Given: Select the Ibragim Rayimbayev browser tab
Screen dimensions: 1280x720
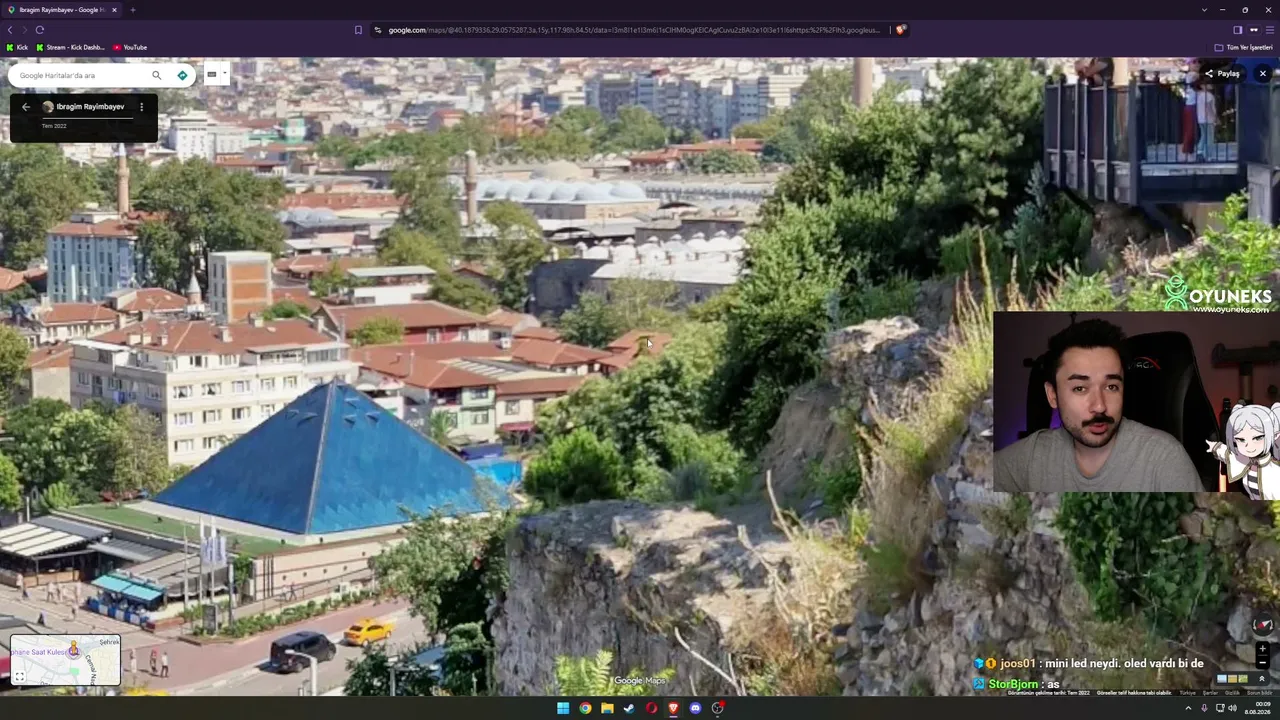Looking at the screenshot, I should click(62, 10).
